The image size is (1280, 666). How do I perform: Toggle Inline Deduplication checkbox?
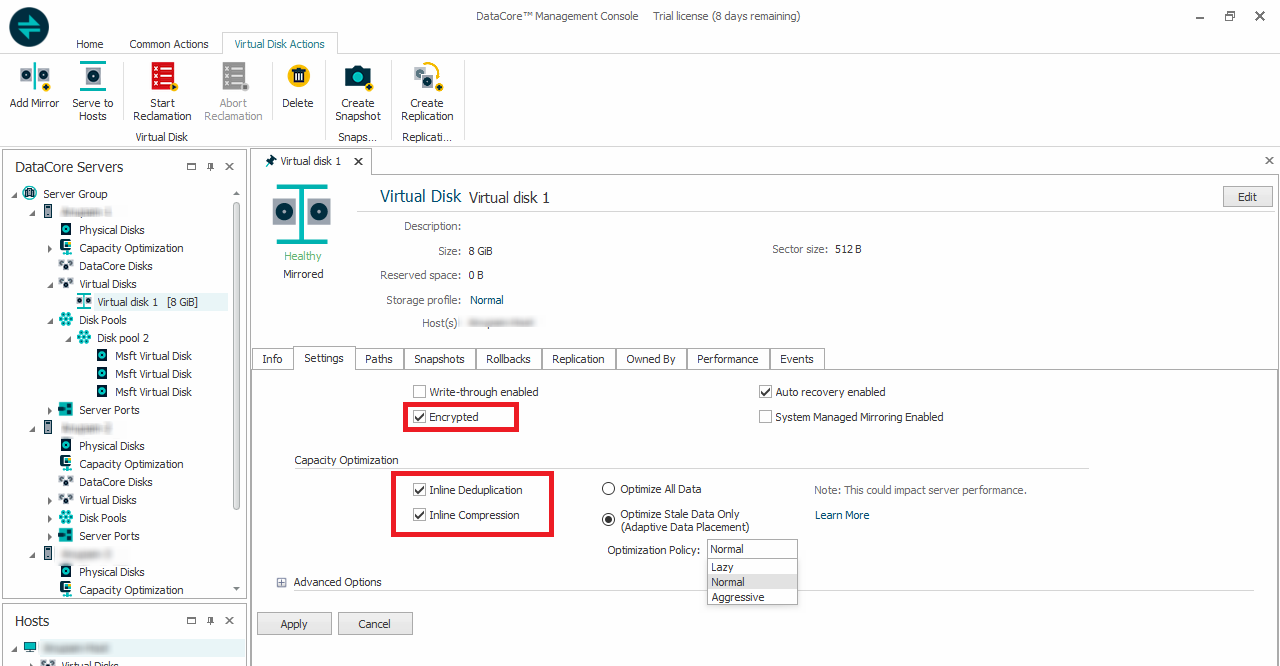[420, 490]
